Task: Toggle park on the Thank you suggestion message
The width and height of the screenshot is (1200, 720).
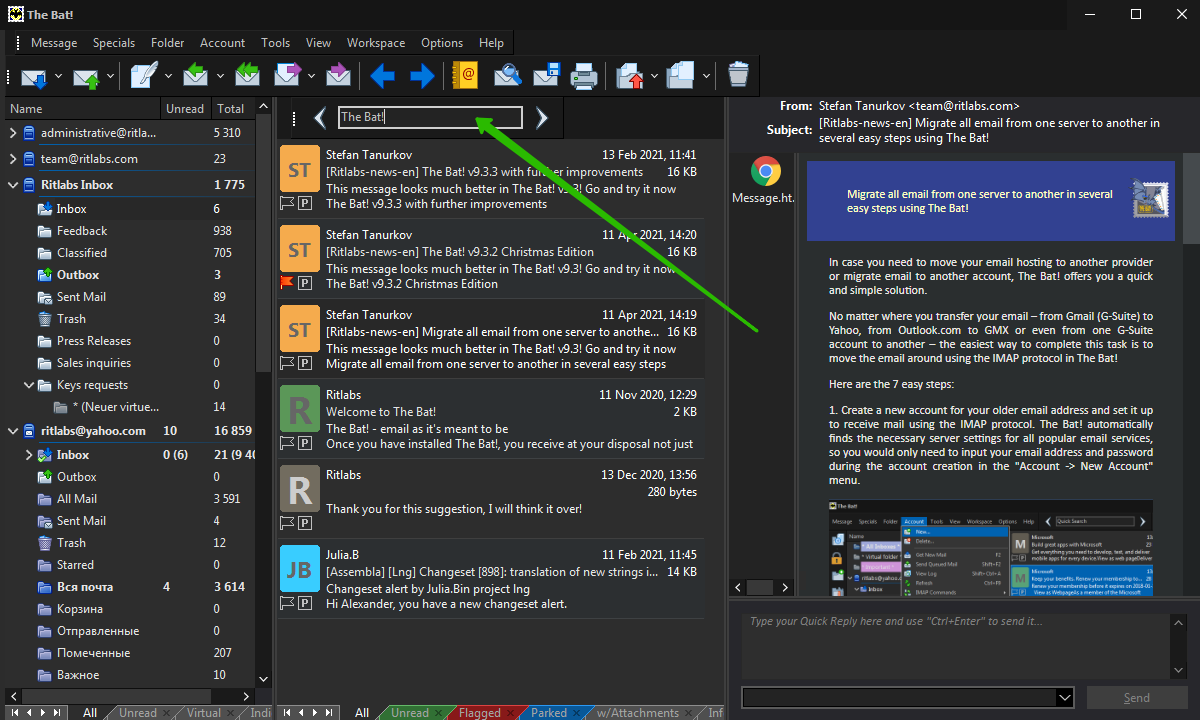Action: (305, 523)
